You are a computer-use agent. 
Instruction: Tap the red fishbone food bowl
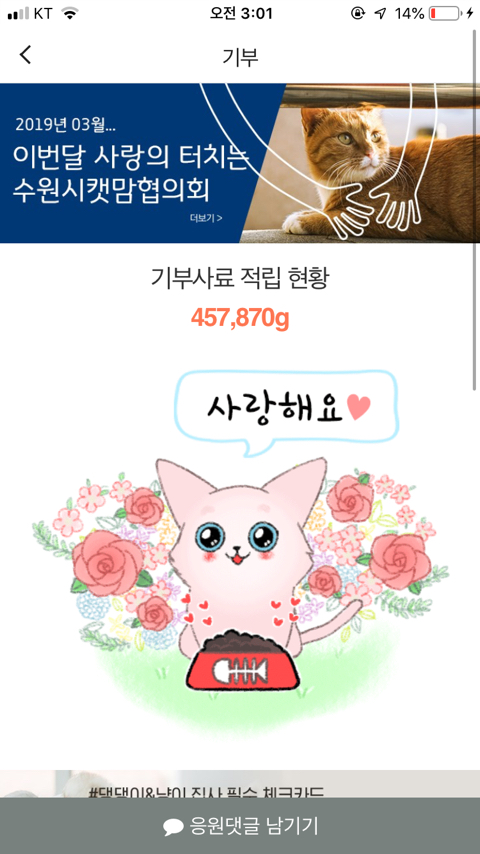click(241, 665)
